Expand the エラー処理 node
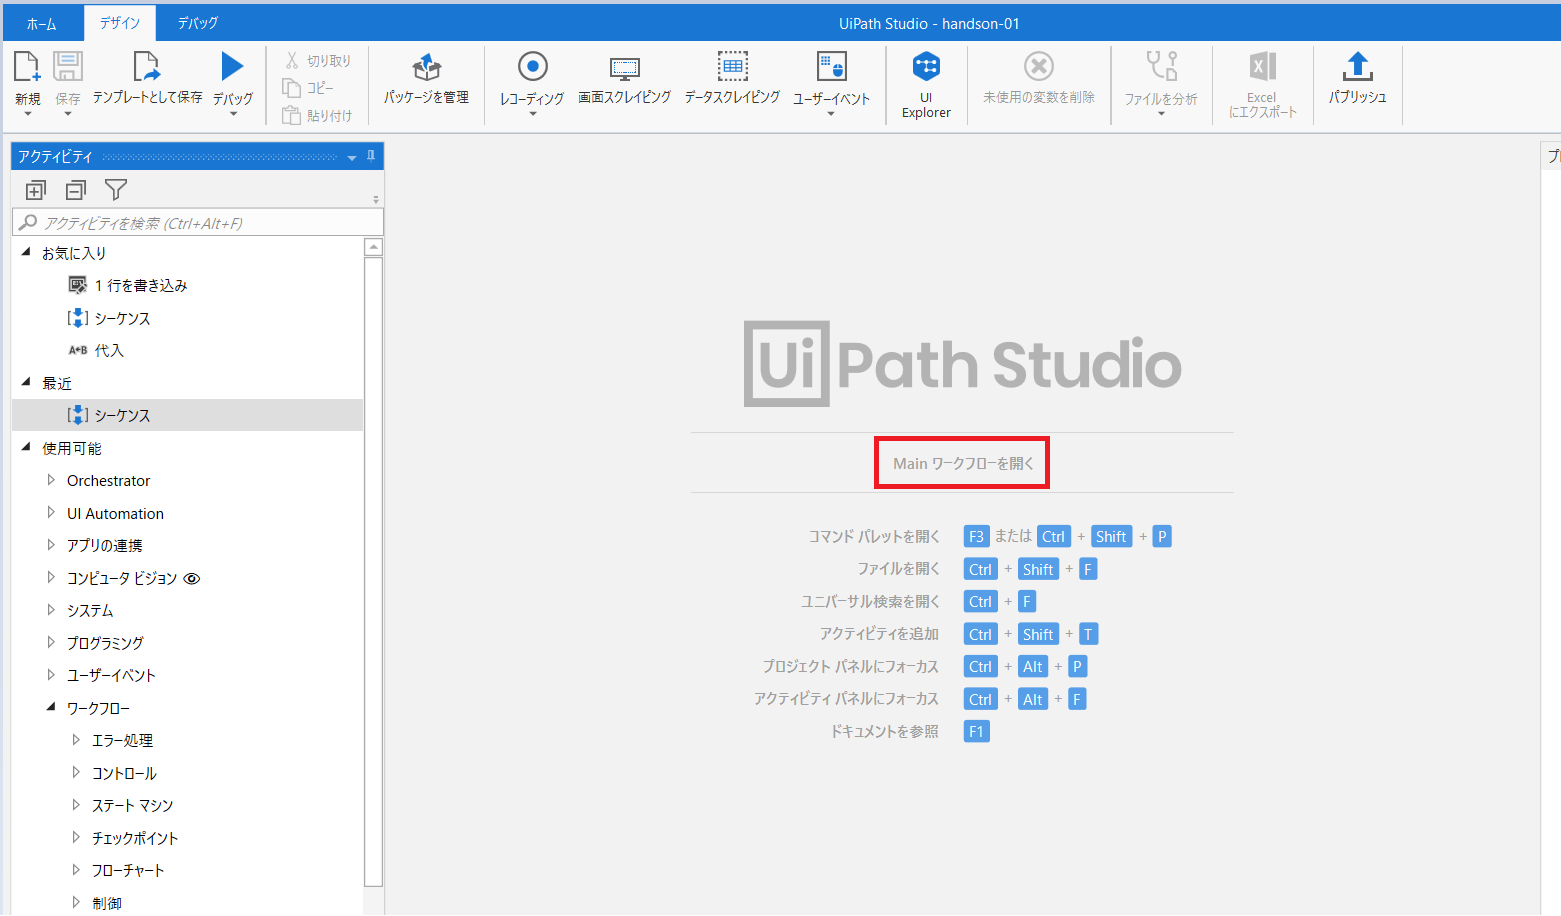The width and height of the screenshot is (1561, 916). [x=76, y=740]
